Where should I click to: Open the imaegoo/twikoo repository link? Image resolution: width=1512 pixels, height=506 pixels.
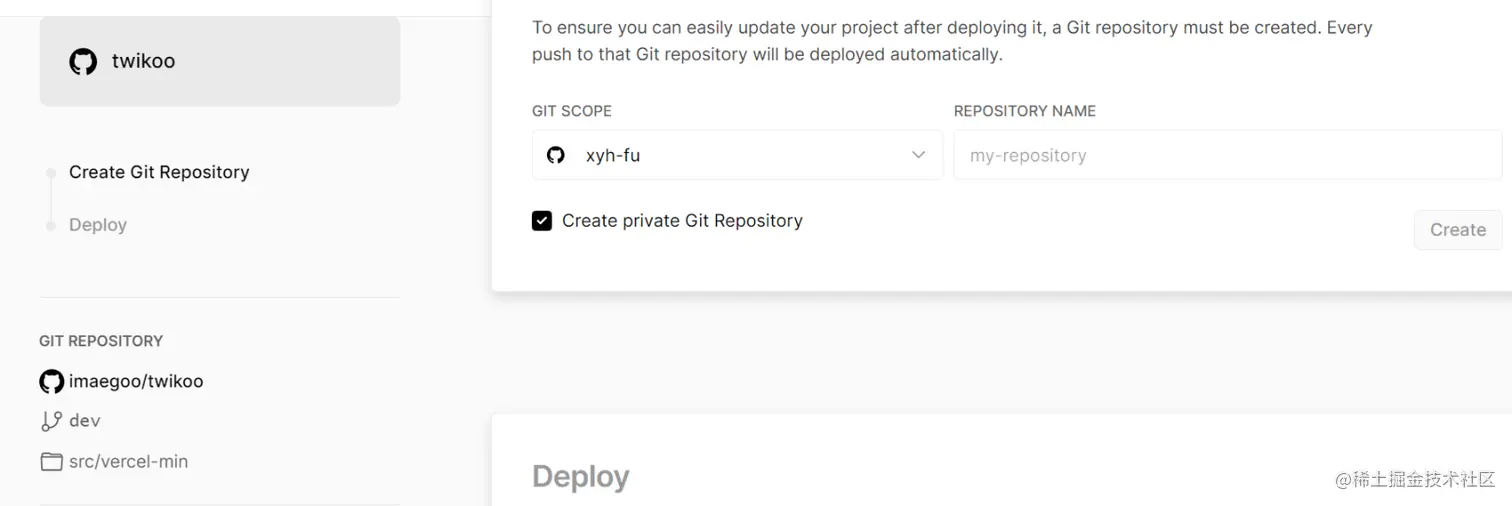(x=136, y=381)
